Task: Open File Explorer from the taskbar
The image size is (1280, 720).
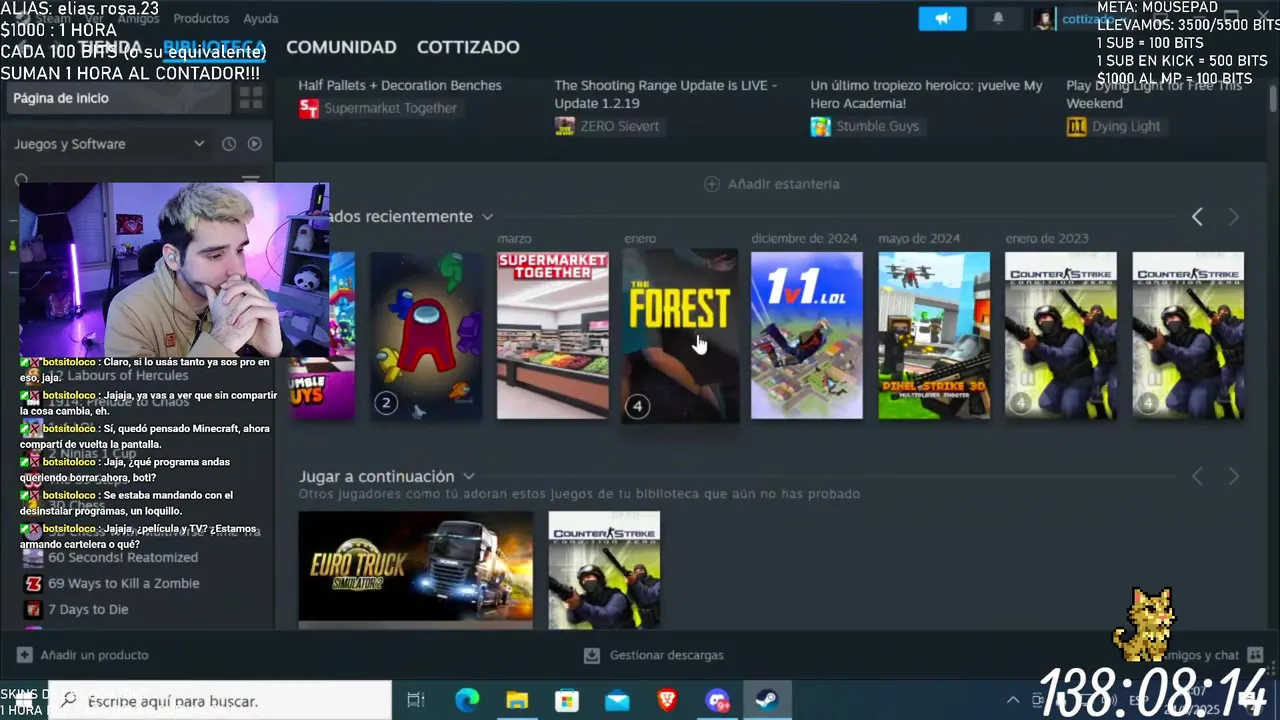Action: [x=517, y=701]
